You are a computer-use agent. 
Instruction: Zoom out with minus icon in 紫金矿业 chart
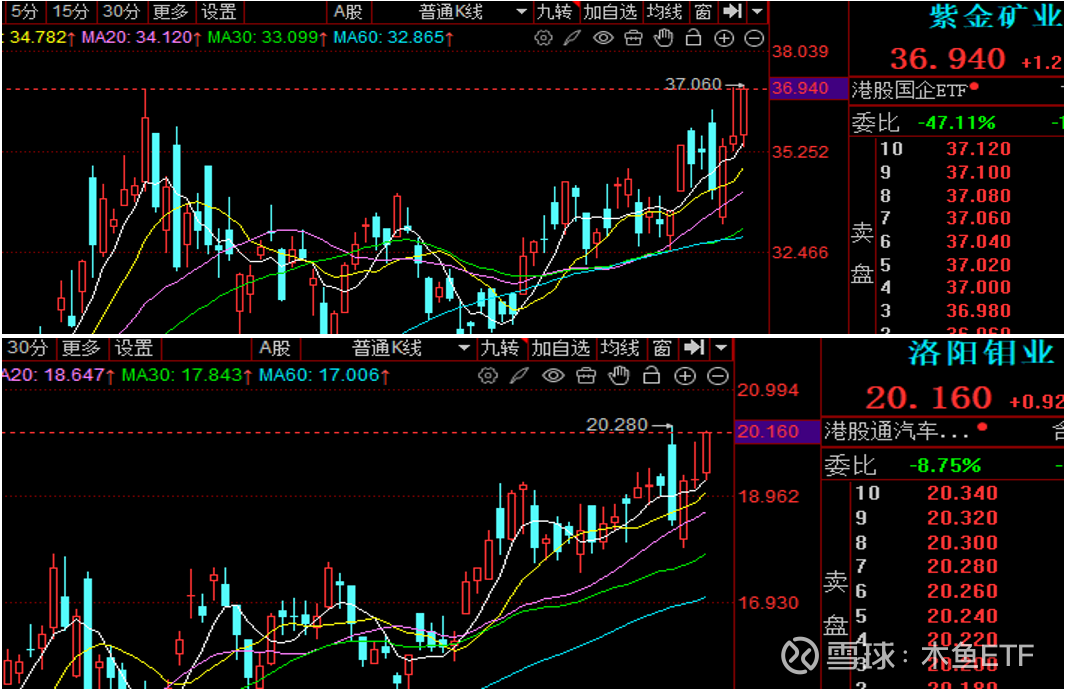coord(754,38)
